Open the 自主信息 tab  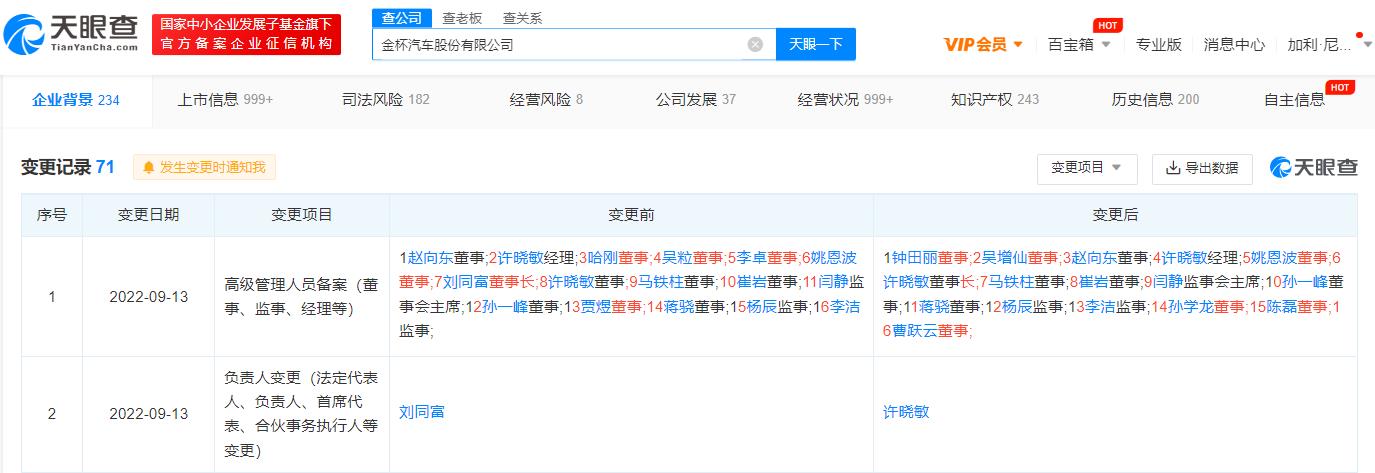[1294, 100]
